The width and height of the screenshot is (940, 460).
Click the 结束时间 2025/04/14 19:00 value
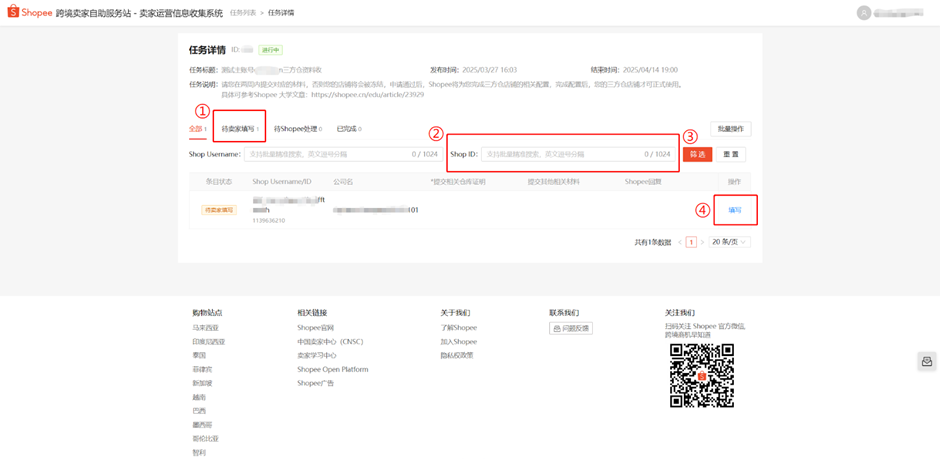[x=650, y=70]
